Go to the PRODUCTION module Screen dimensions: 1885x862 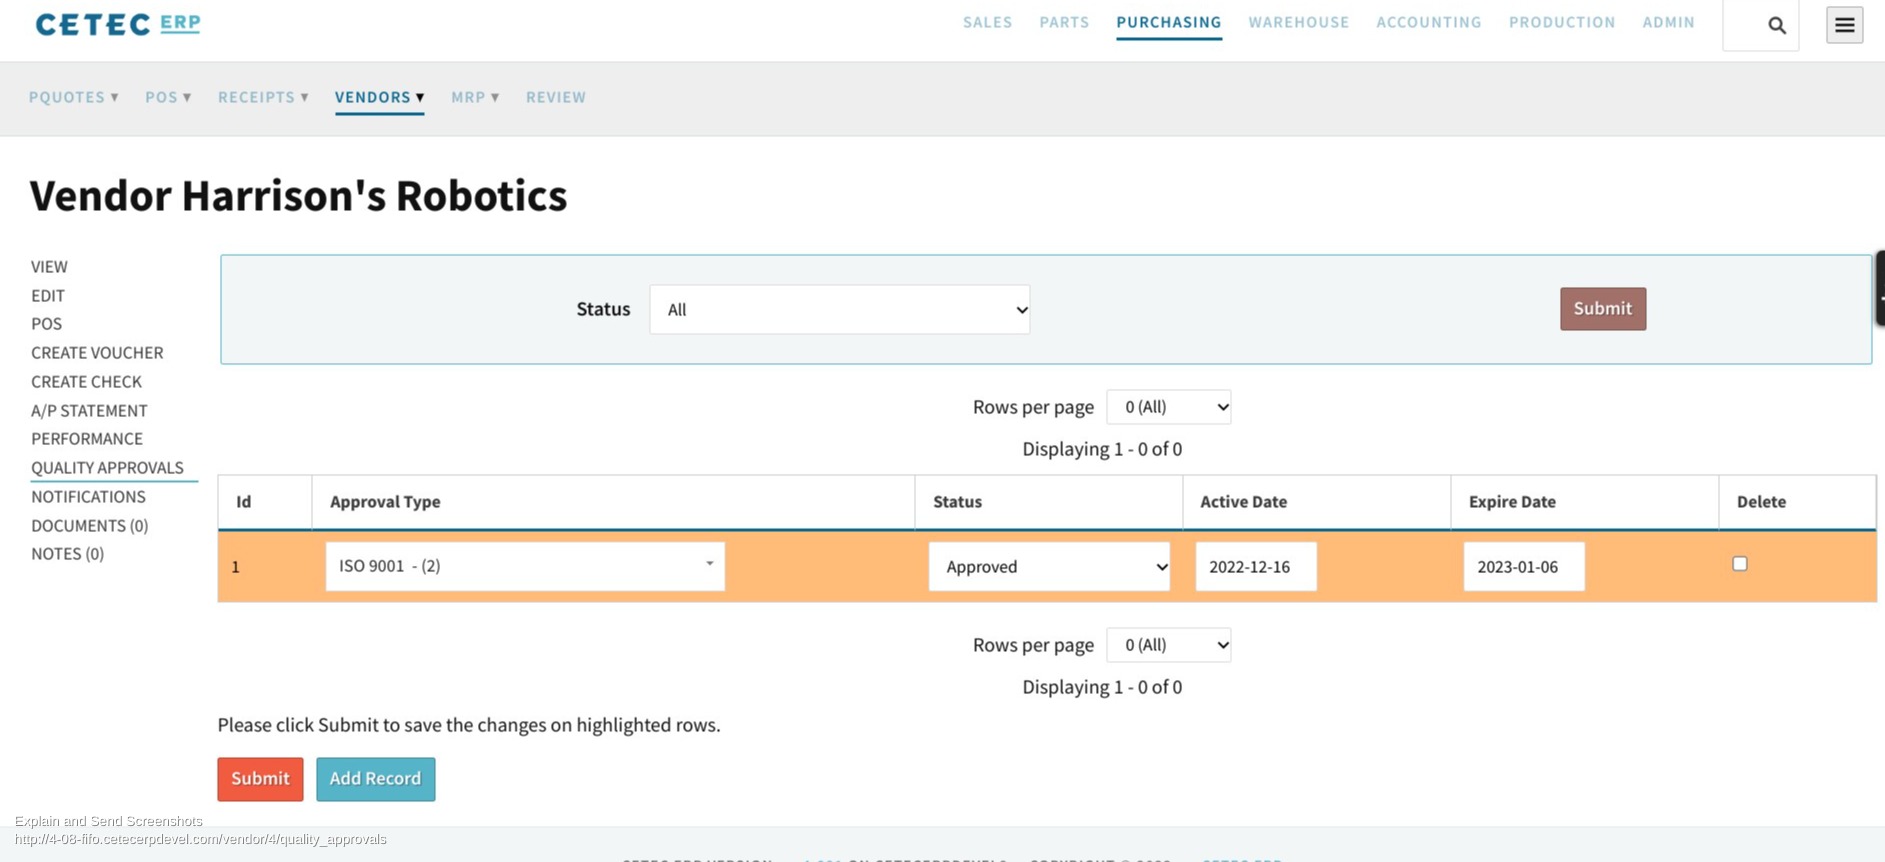[1562, 22]
